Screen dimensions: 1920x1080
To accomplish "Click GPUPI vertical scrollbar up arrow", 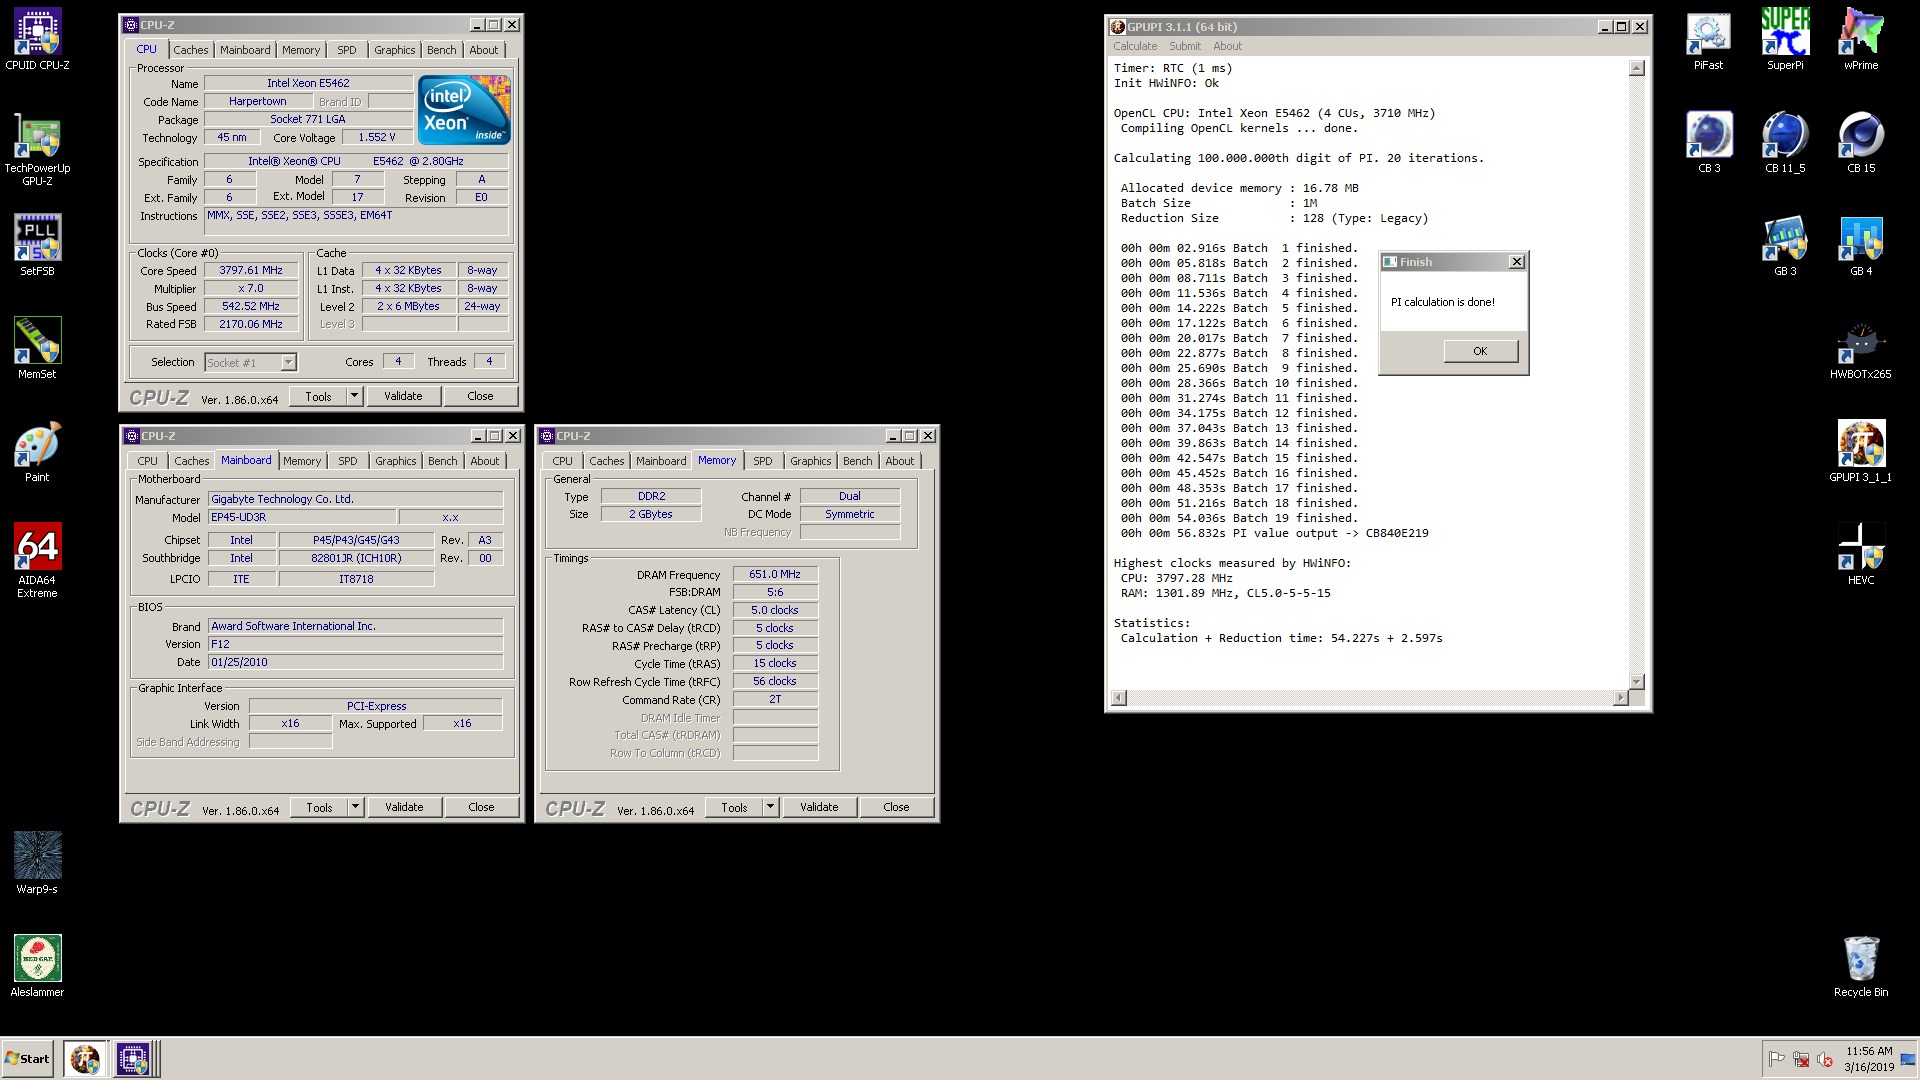I will point(1636,68).
